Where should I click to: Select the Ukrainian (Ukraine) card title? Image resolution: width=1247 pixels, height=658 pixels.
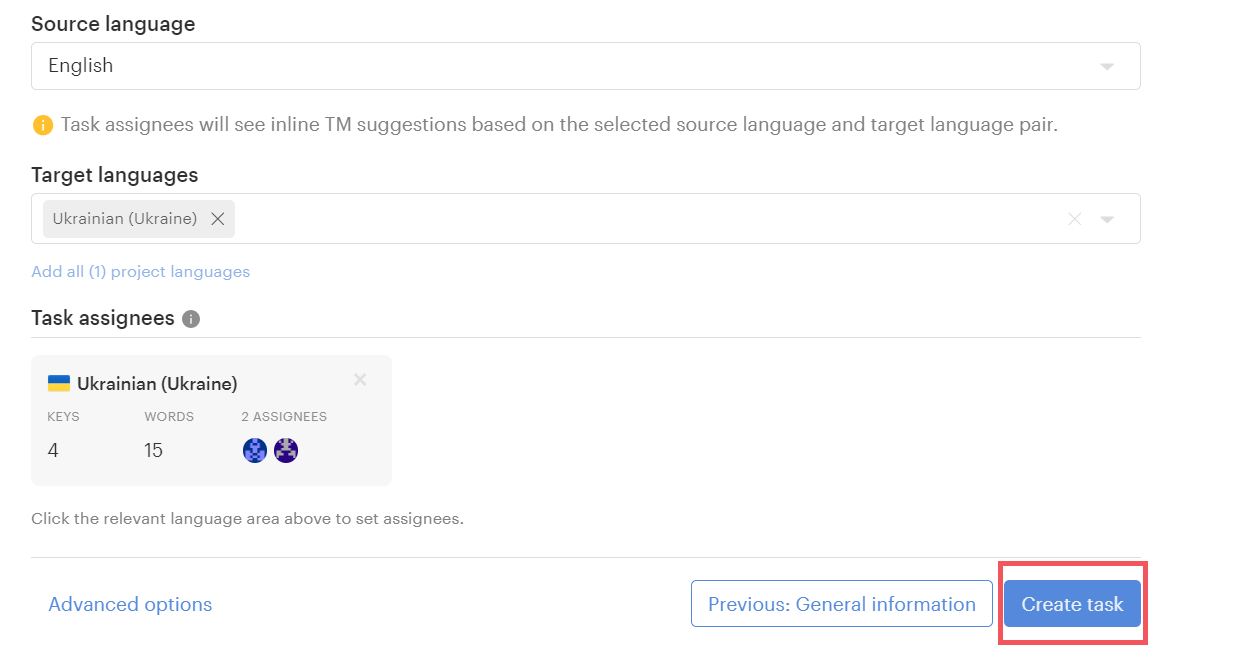tap(157, 384)
